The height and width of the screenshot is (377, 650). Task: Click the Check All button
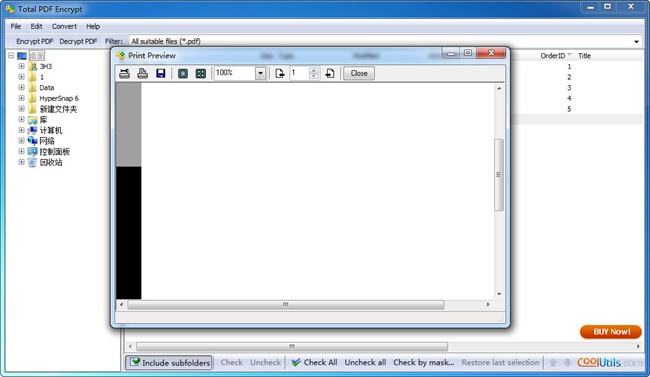[x=314, y=362]
